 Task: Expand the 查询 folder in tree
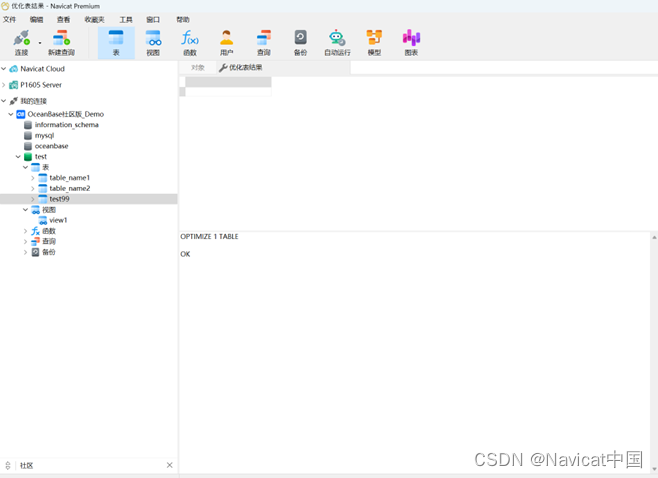[x=26, y=241]
